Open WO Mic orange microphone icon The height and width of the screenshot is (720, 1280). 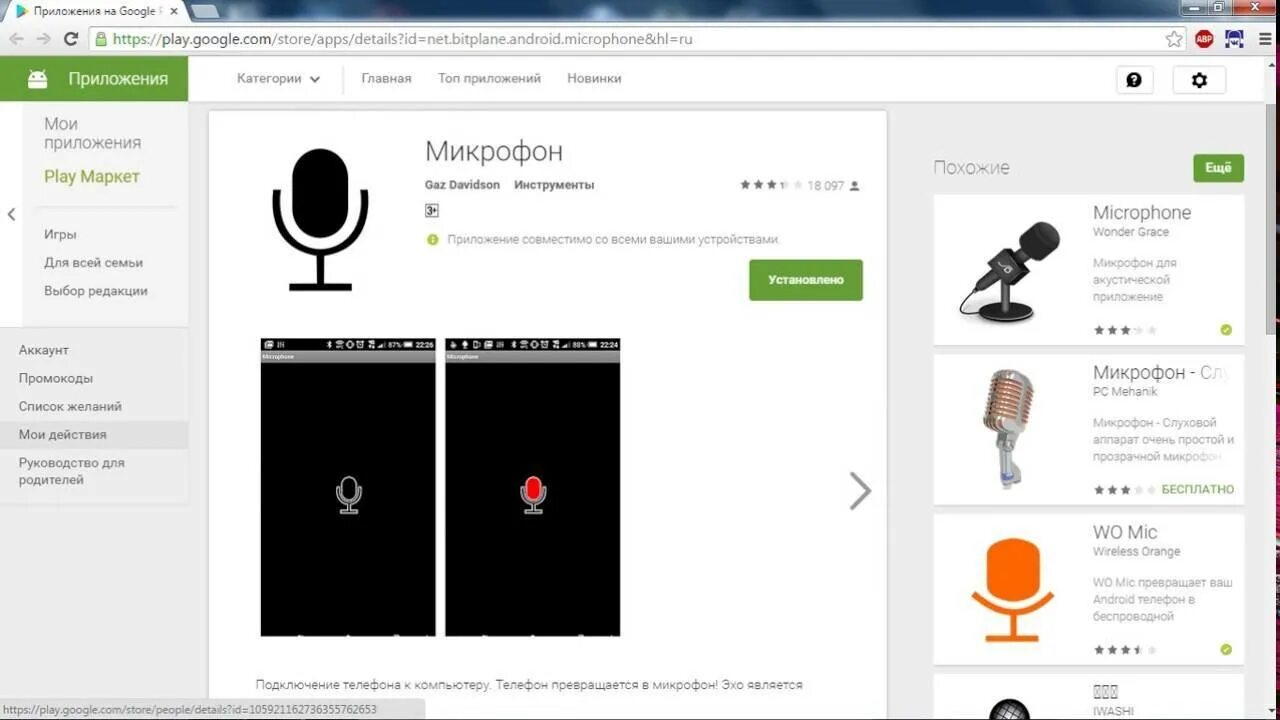(x=1012, y=590)
